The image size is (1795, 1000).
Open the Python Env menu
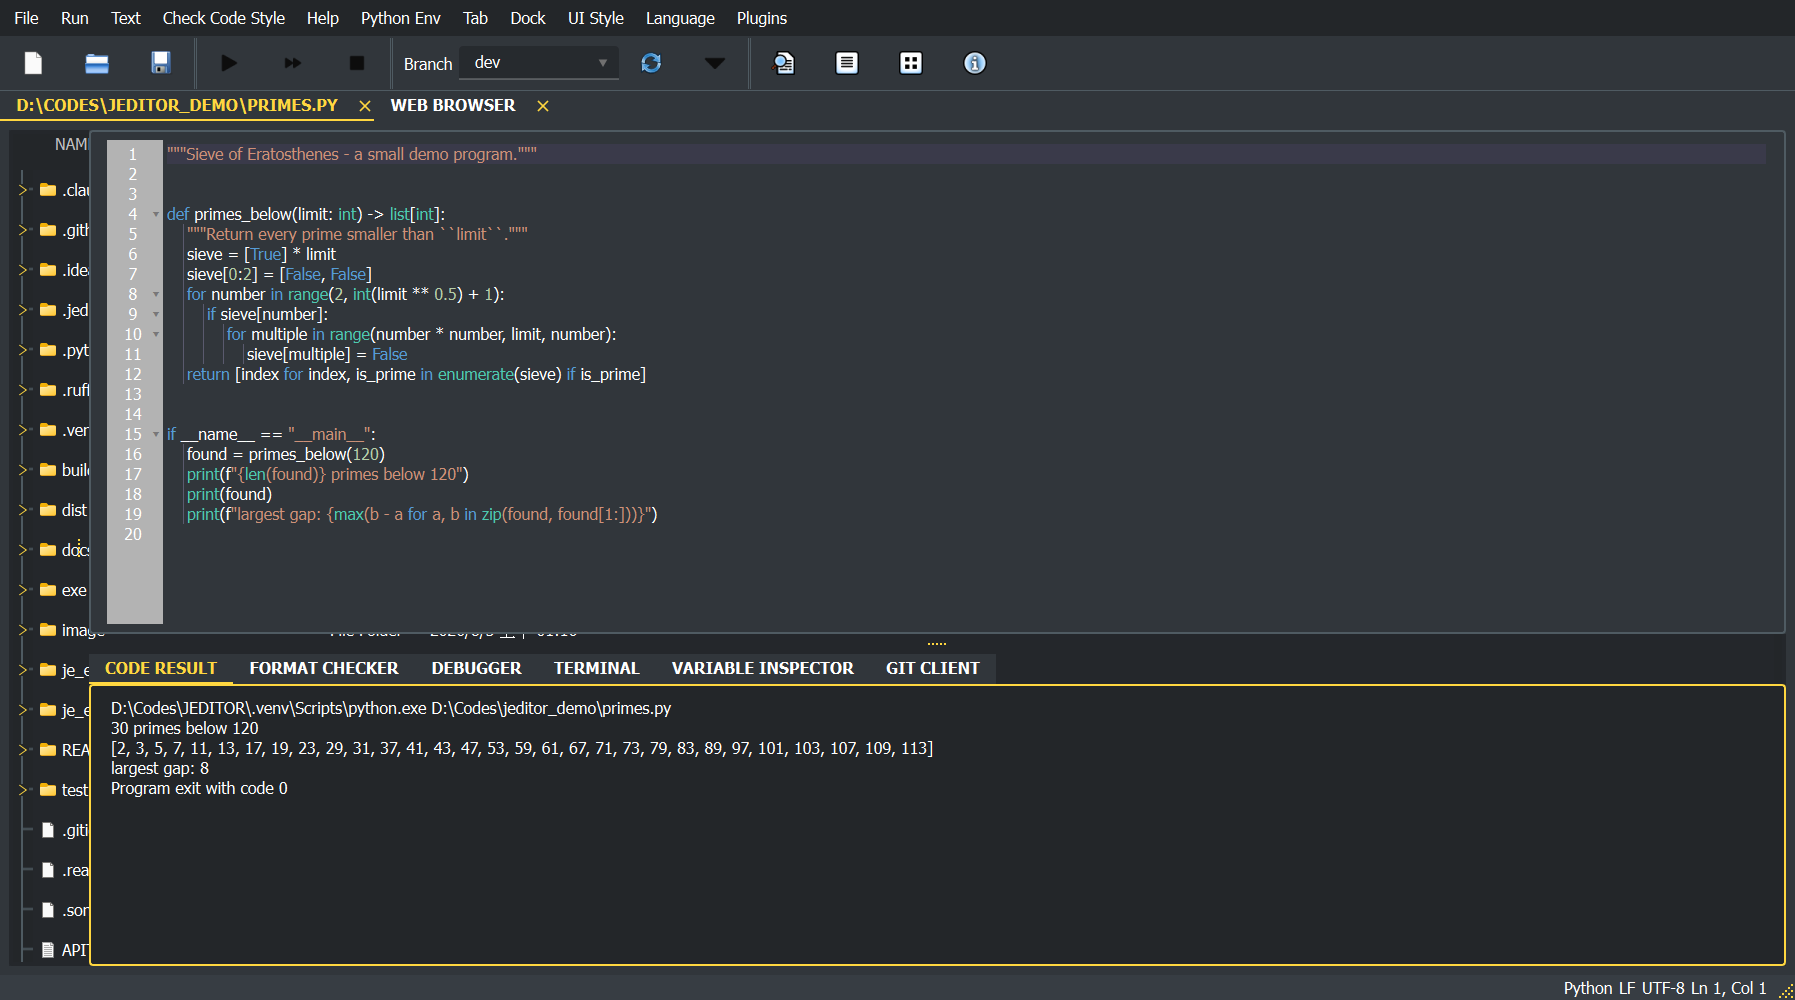401,18
